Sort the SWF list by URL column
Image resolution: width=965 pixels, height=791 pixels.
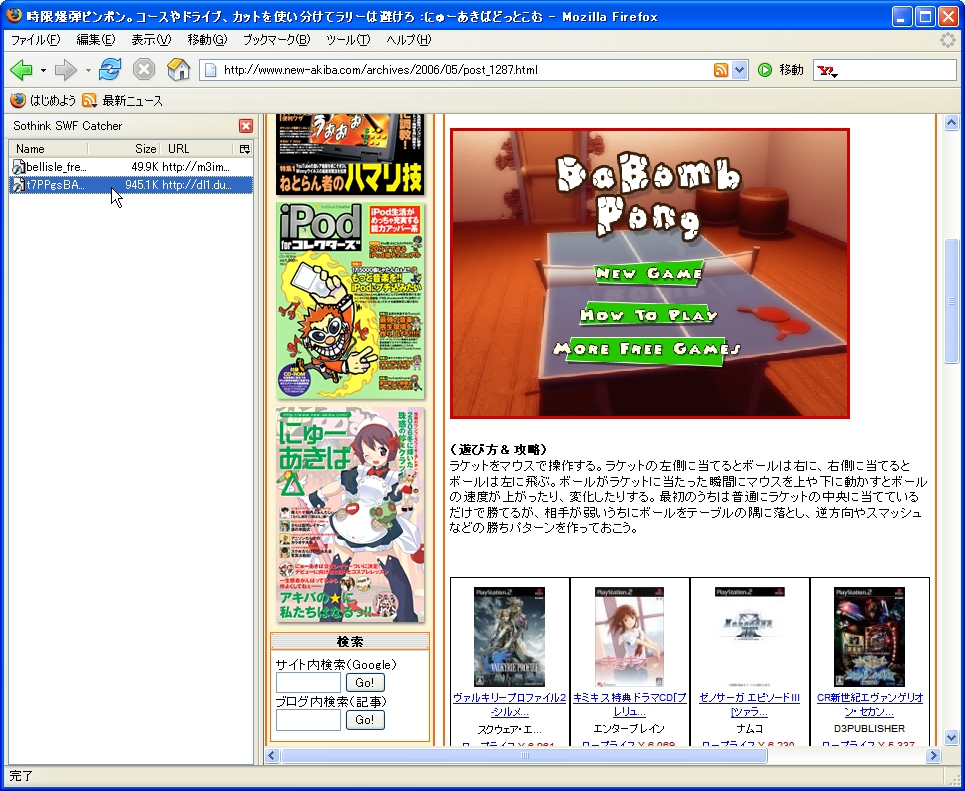197,149
